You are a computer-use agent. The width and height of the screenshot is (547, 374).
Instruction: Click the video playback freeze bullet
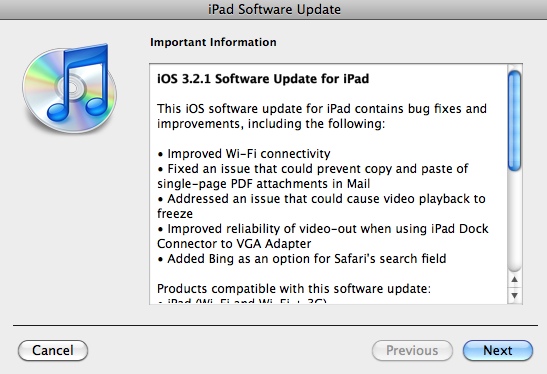click(x=321, y=206)
